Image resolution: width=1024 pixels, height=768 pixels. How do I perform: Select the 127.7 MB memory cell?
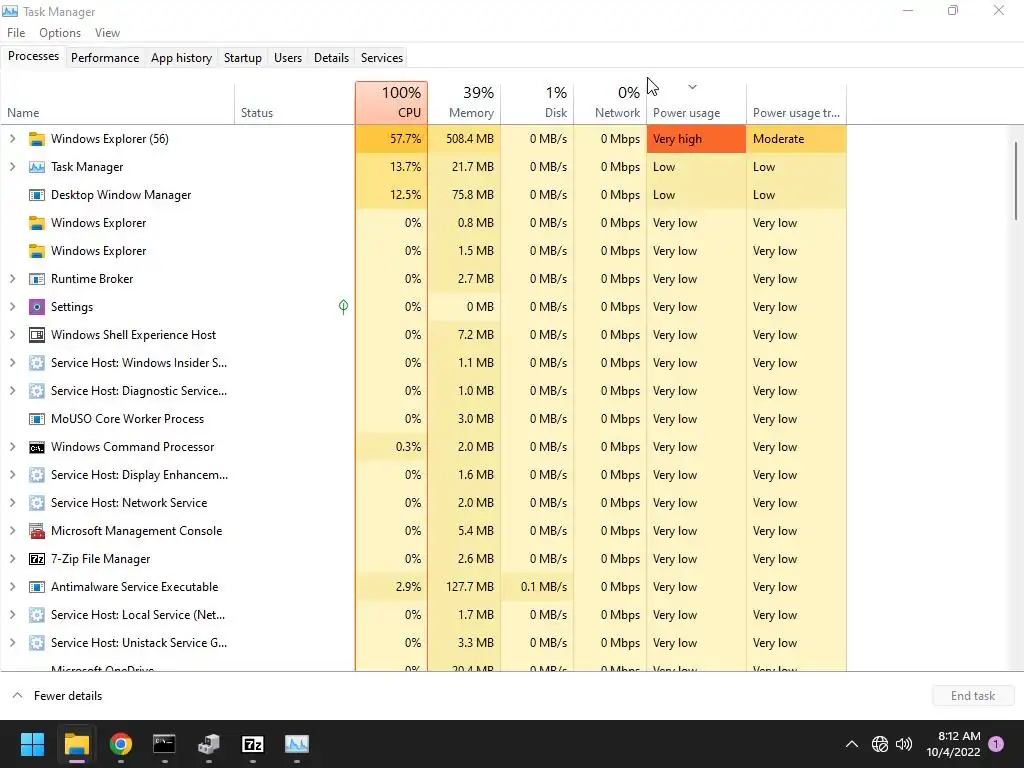pos(464,587)
